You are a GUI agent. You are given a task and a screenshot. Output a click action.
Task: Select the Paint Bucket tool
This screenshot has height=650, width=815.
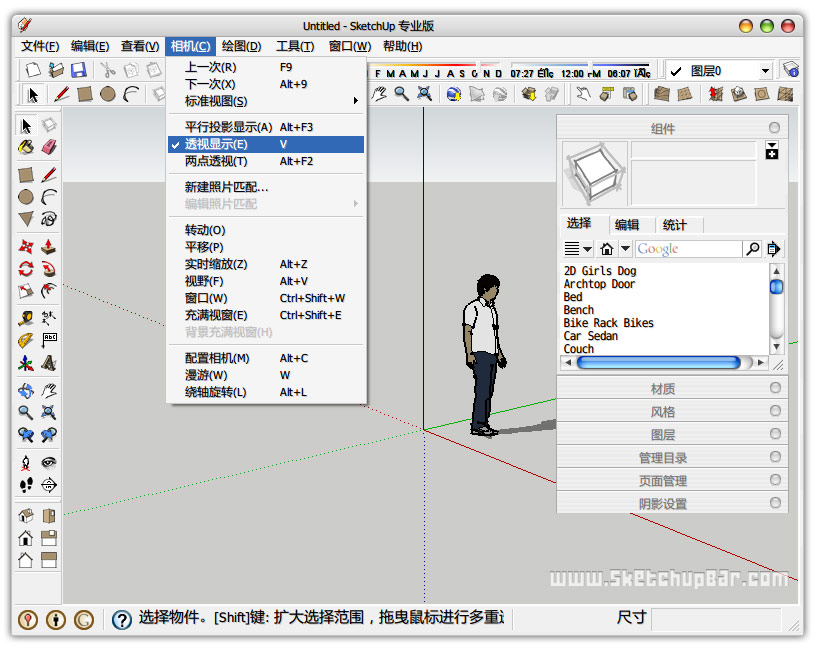click(26, 148)
